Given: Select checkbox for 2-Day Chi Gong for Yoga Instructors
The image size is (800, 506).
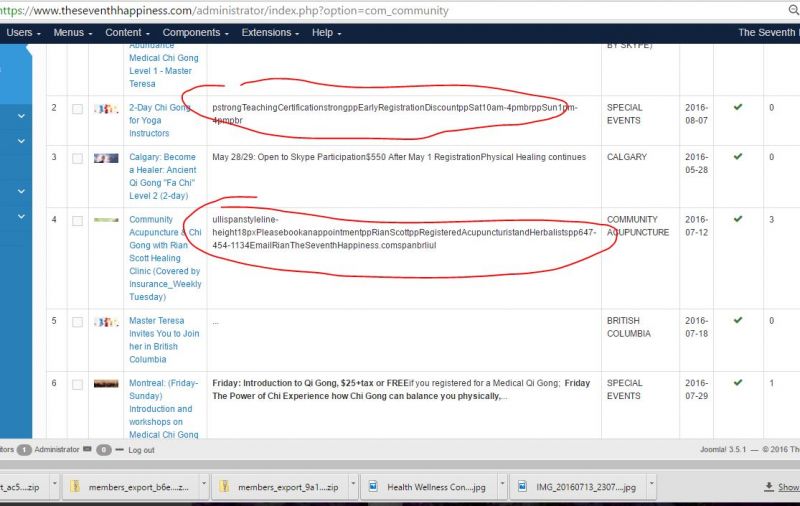Looking at the screenshot, I should click(77, 109).
